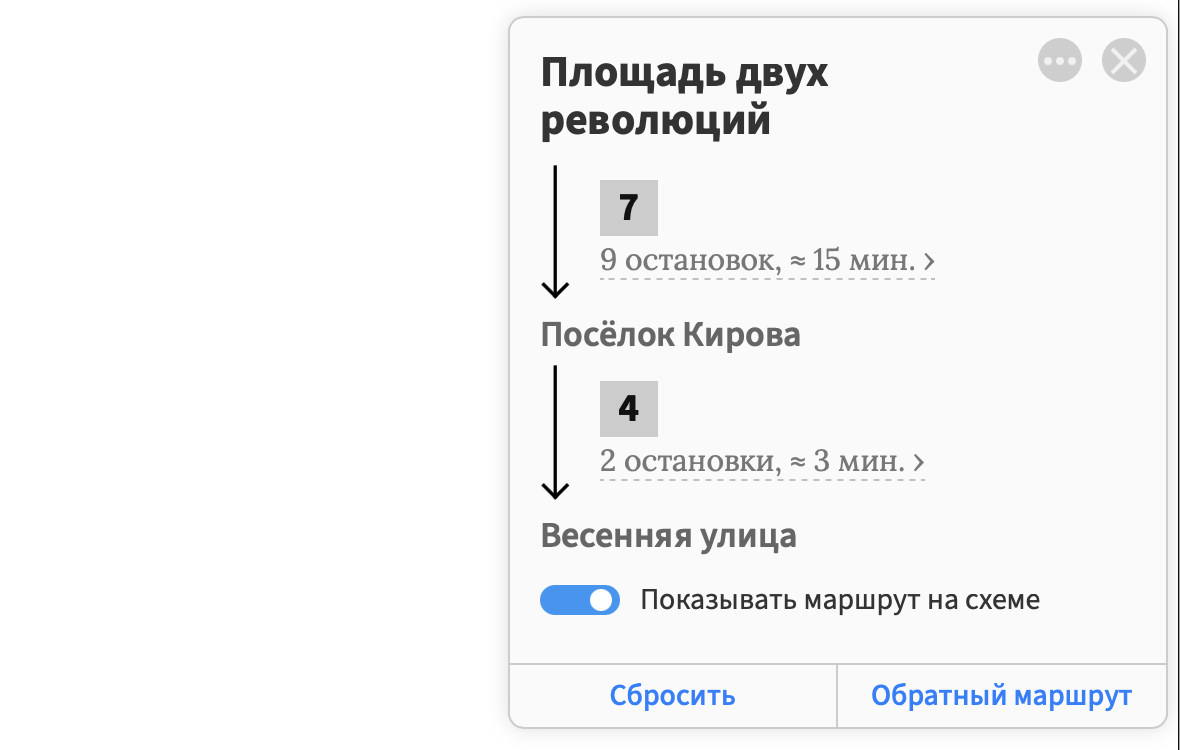Screen dimensions: 1180x750
Task: Select the Посёлок Кирова transfer stop
Action: [x=671, y=335]
